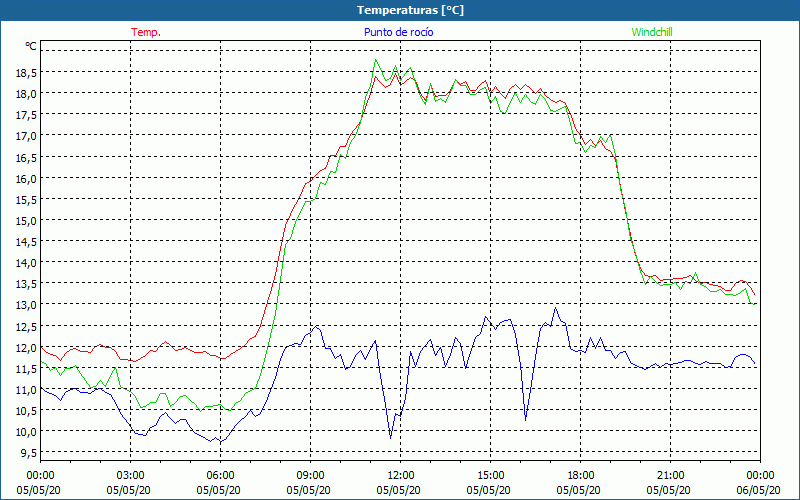Click the 09:00 time label
The image size is (800, 500).
[x=310, y=476]
